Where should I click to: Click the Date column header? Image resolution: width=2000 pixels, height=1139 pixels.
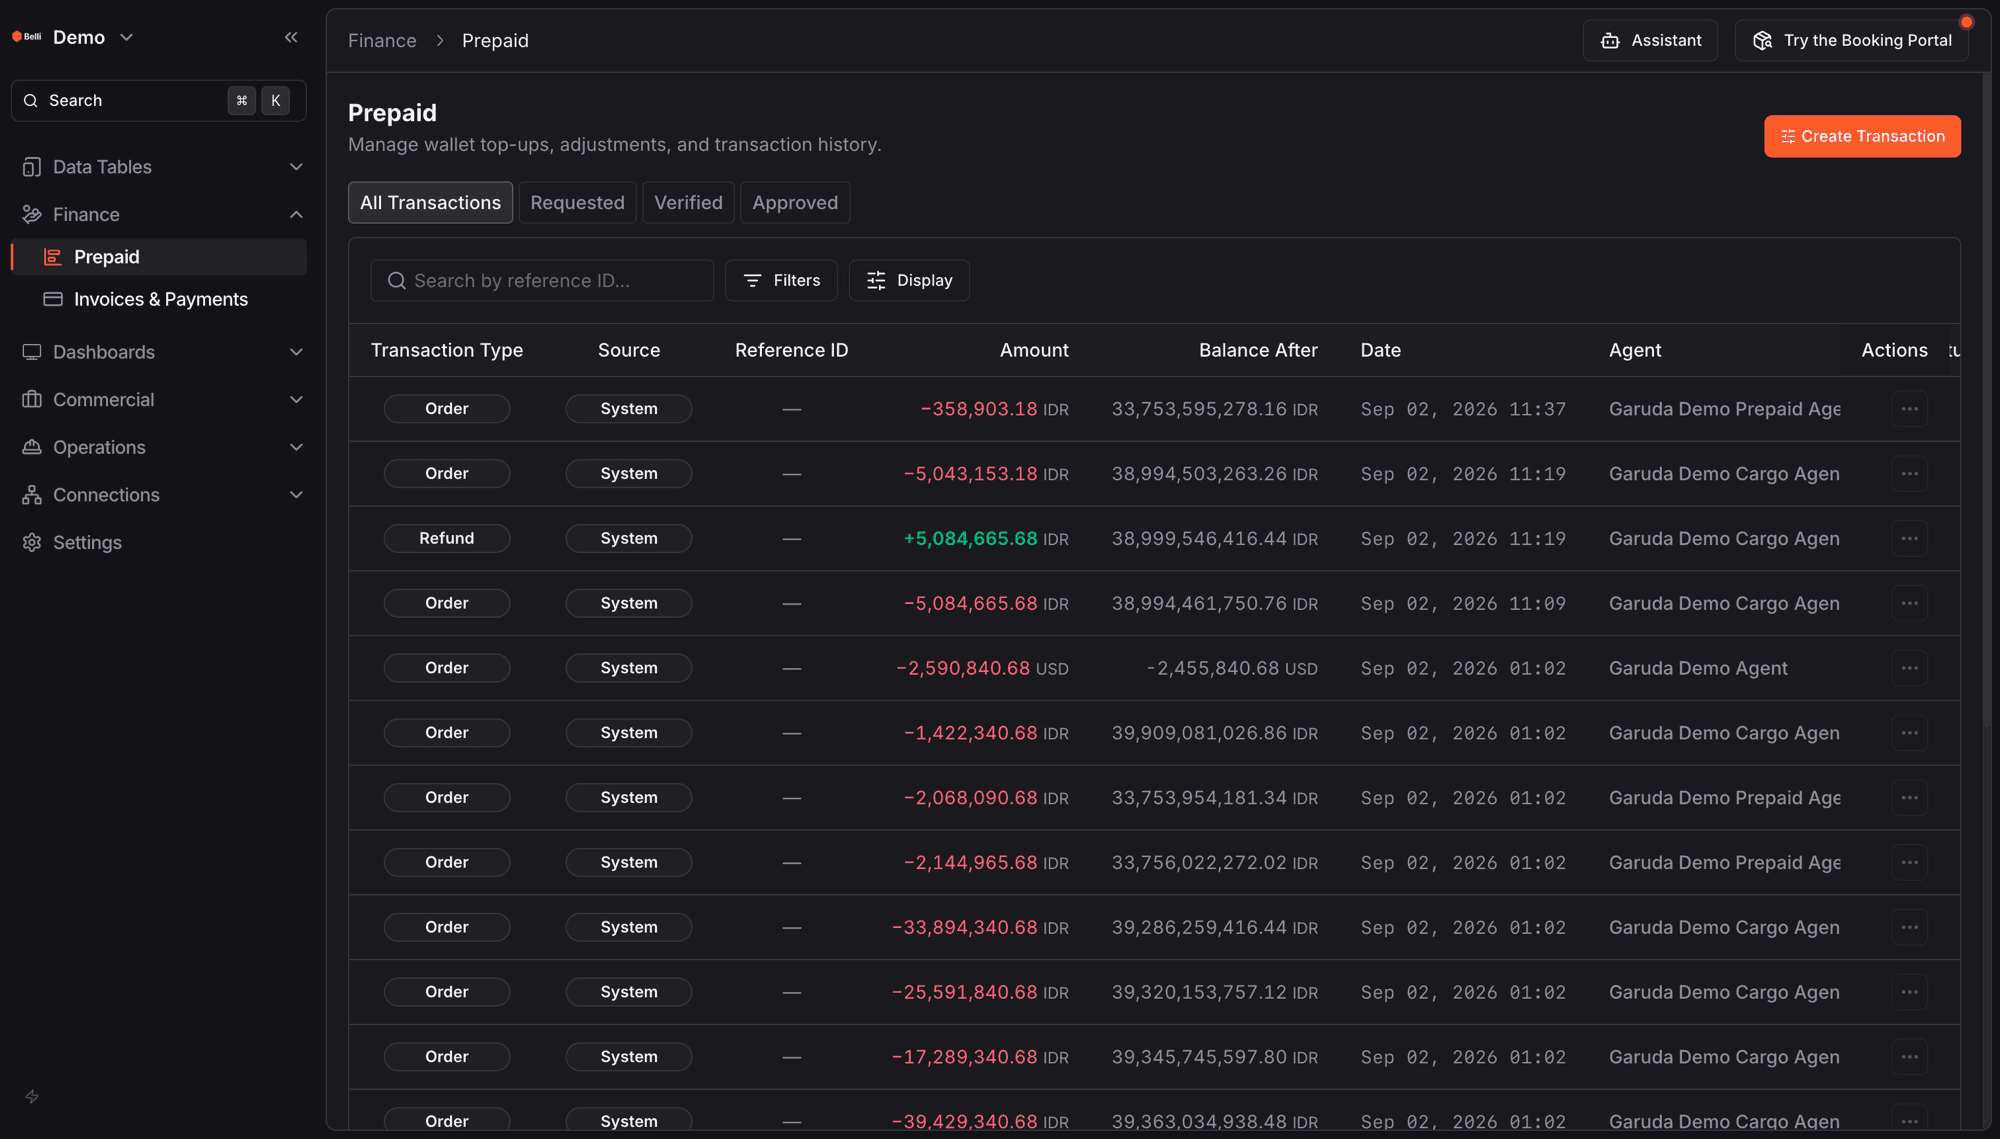1380,350
